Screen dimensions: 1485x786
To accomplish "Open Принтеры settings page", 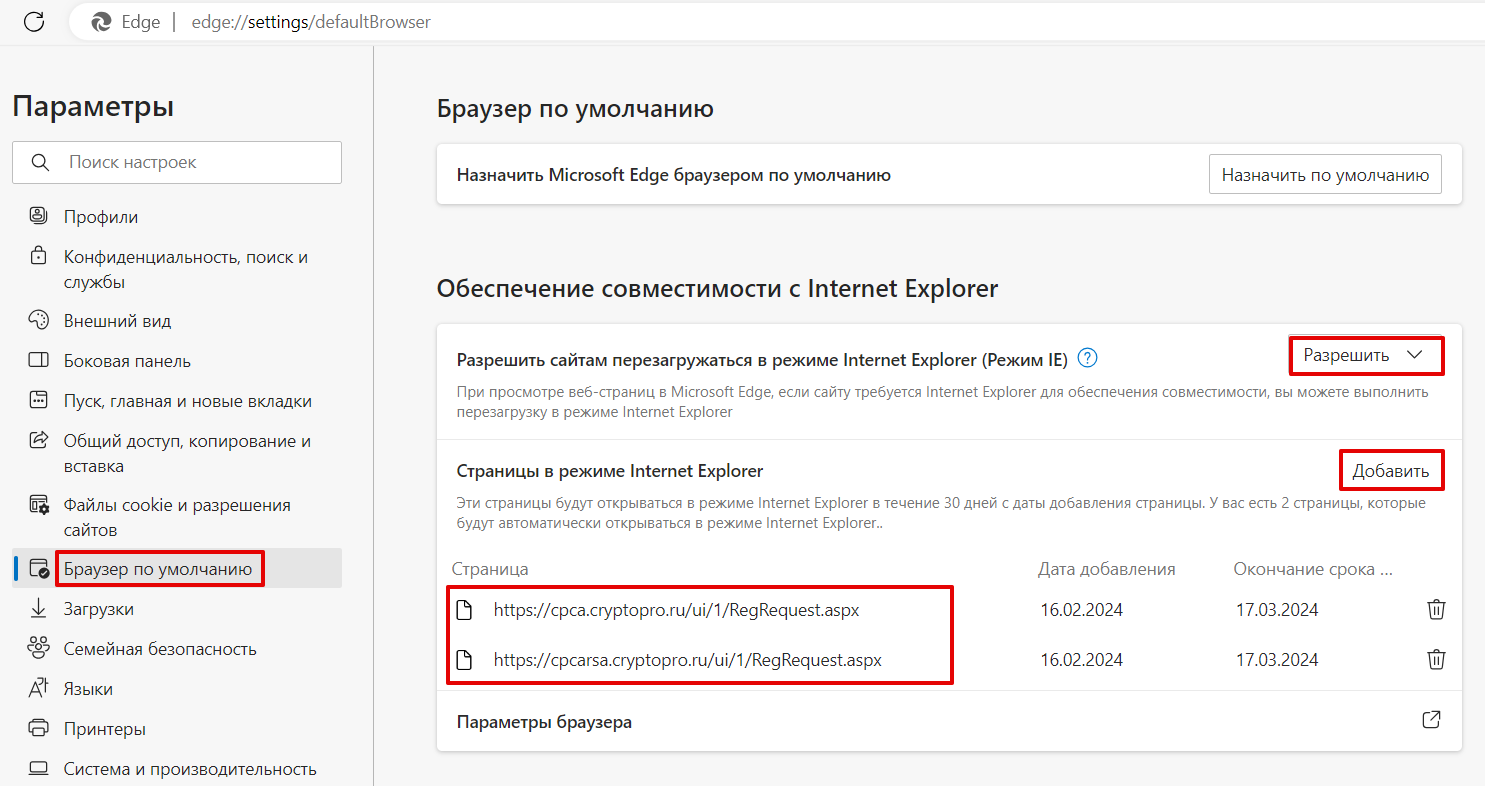I will [105, 729].
